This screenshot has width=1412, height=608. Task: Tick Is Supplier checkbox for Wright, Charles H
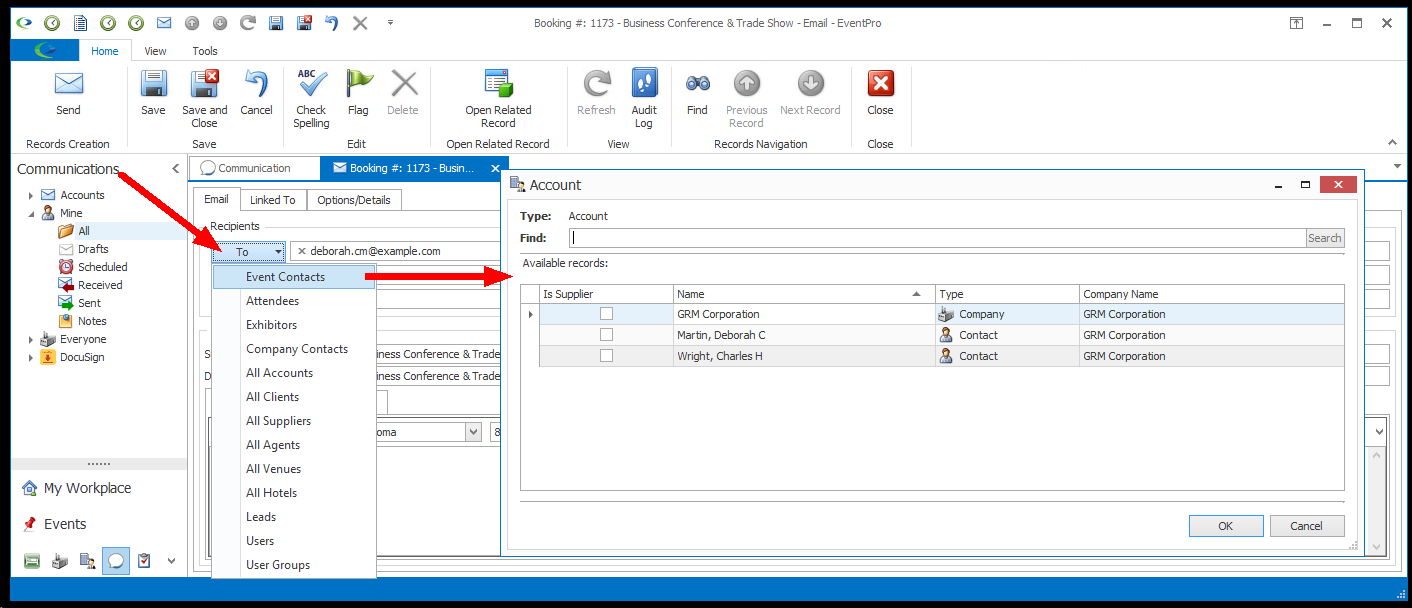point(606,356)
